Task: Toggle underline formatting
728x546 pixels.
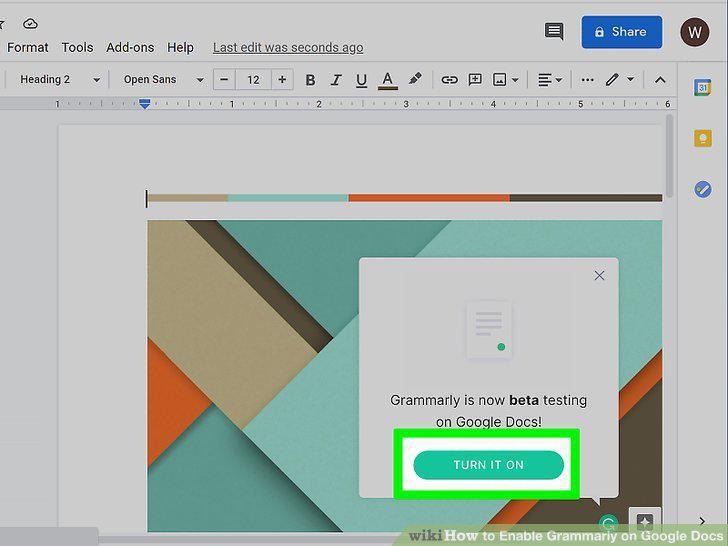Action: click(361, 80)
